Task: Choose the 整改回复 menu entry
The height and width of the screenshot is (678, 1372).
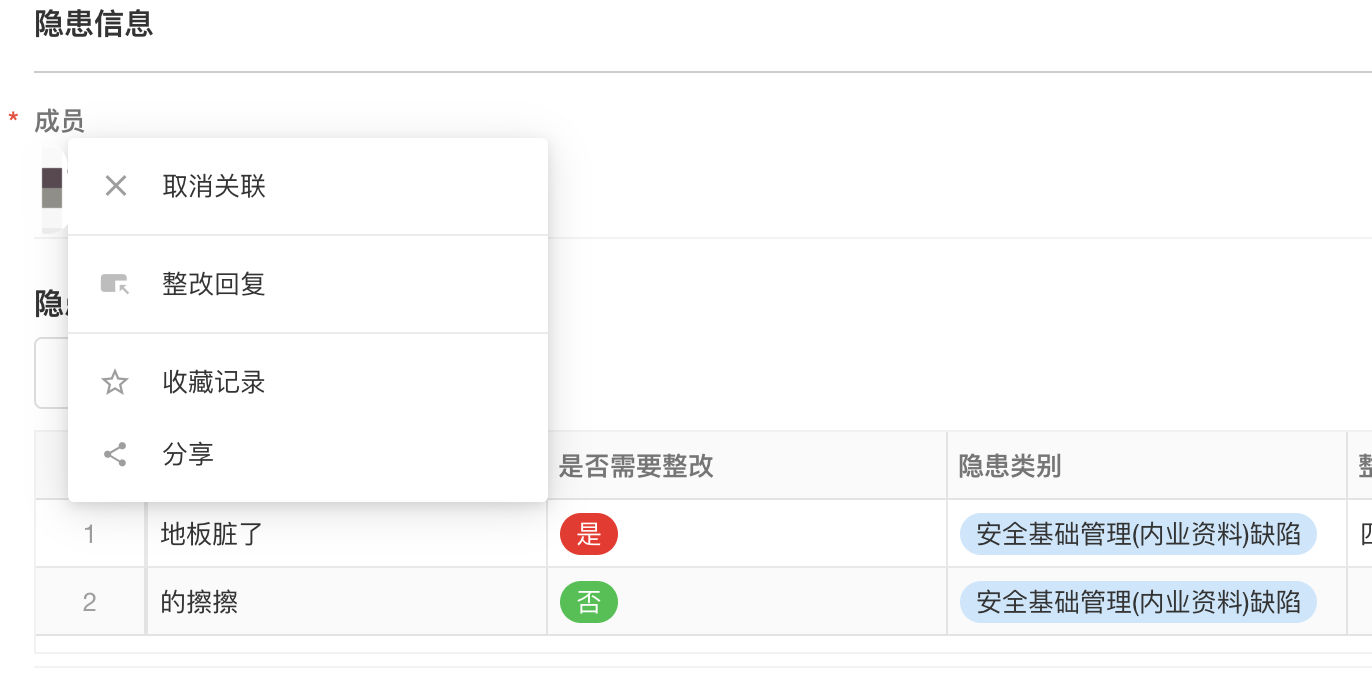Action: click(214, 284)
